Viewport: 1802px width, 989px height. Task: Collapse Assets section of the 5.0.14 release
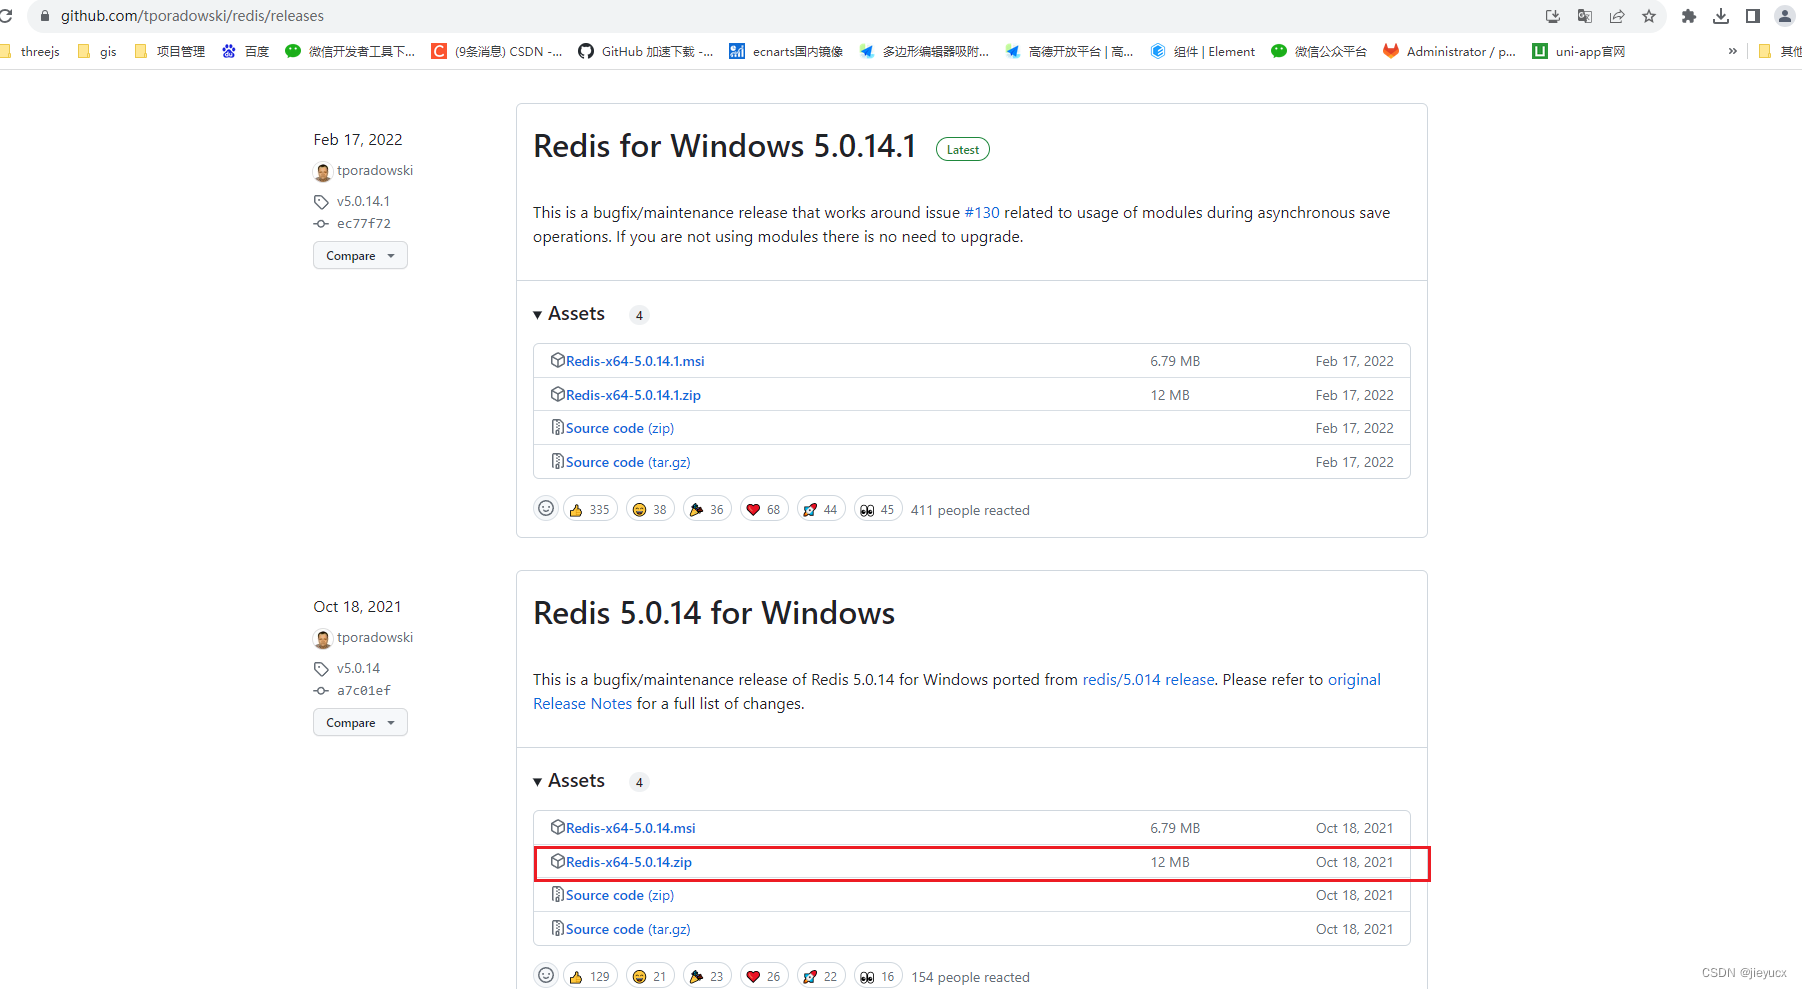(569, 781)
